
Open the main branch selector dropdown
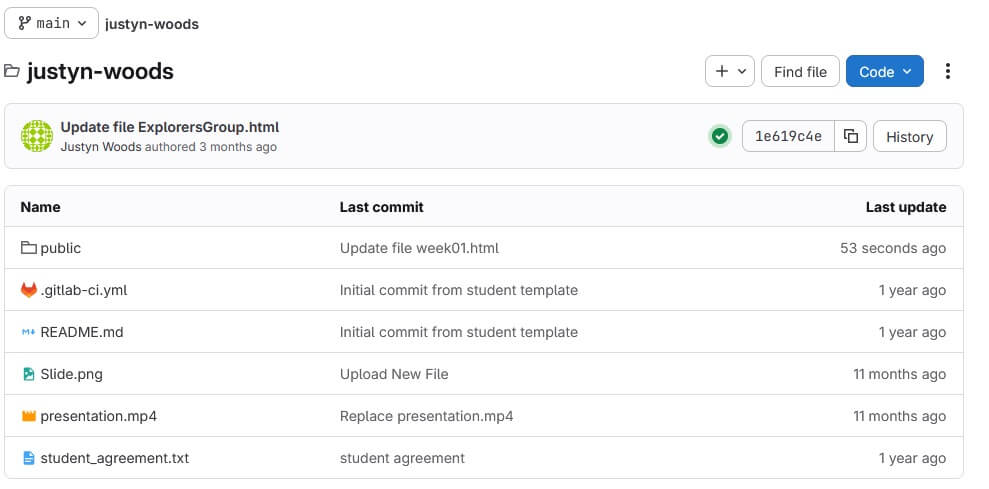(x=51, y=23)
